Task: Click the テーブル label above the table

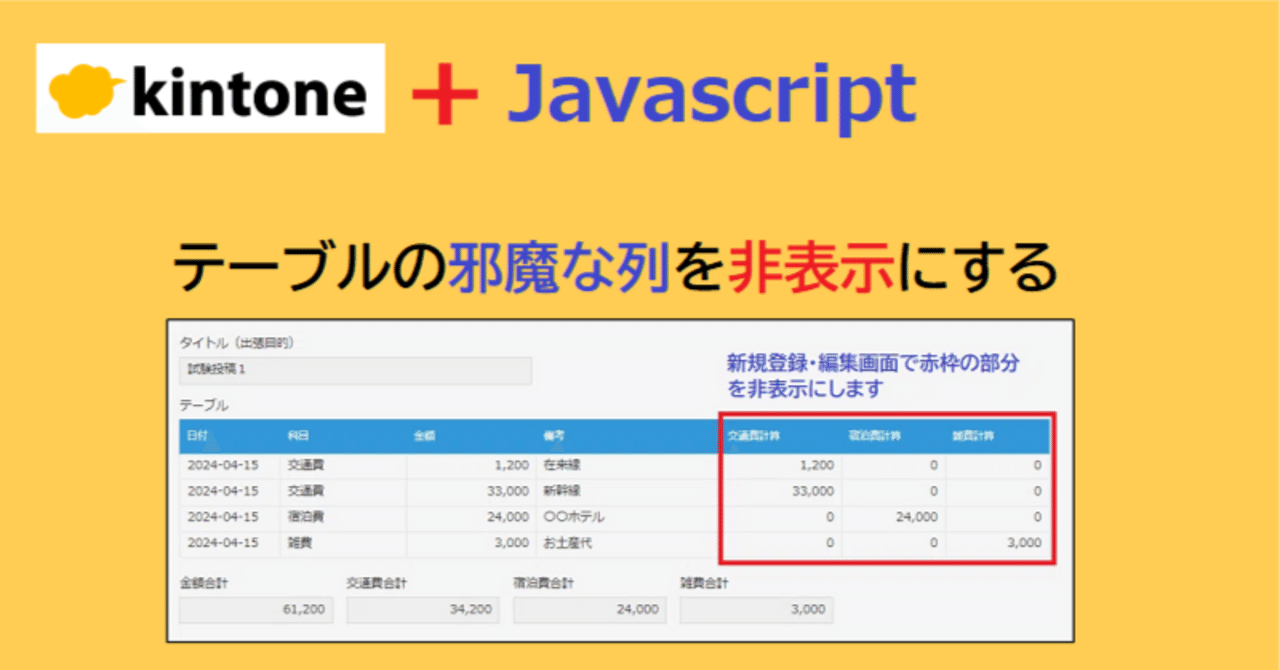Action: (204, 405)
